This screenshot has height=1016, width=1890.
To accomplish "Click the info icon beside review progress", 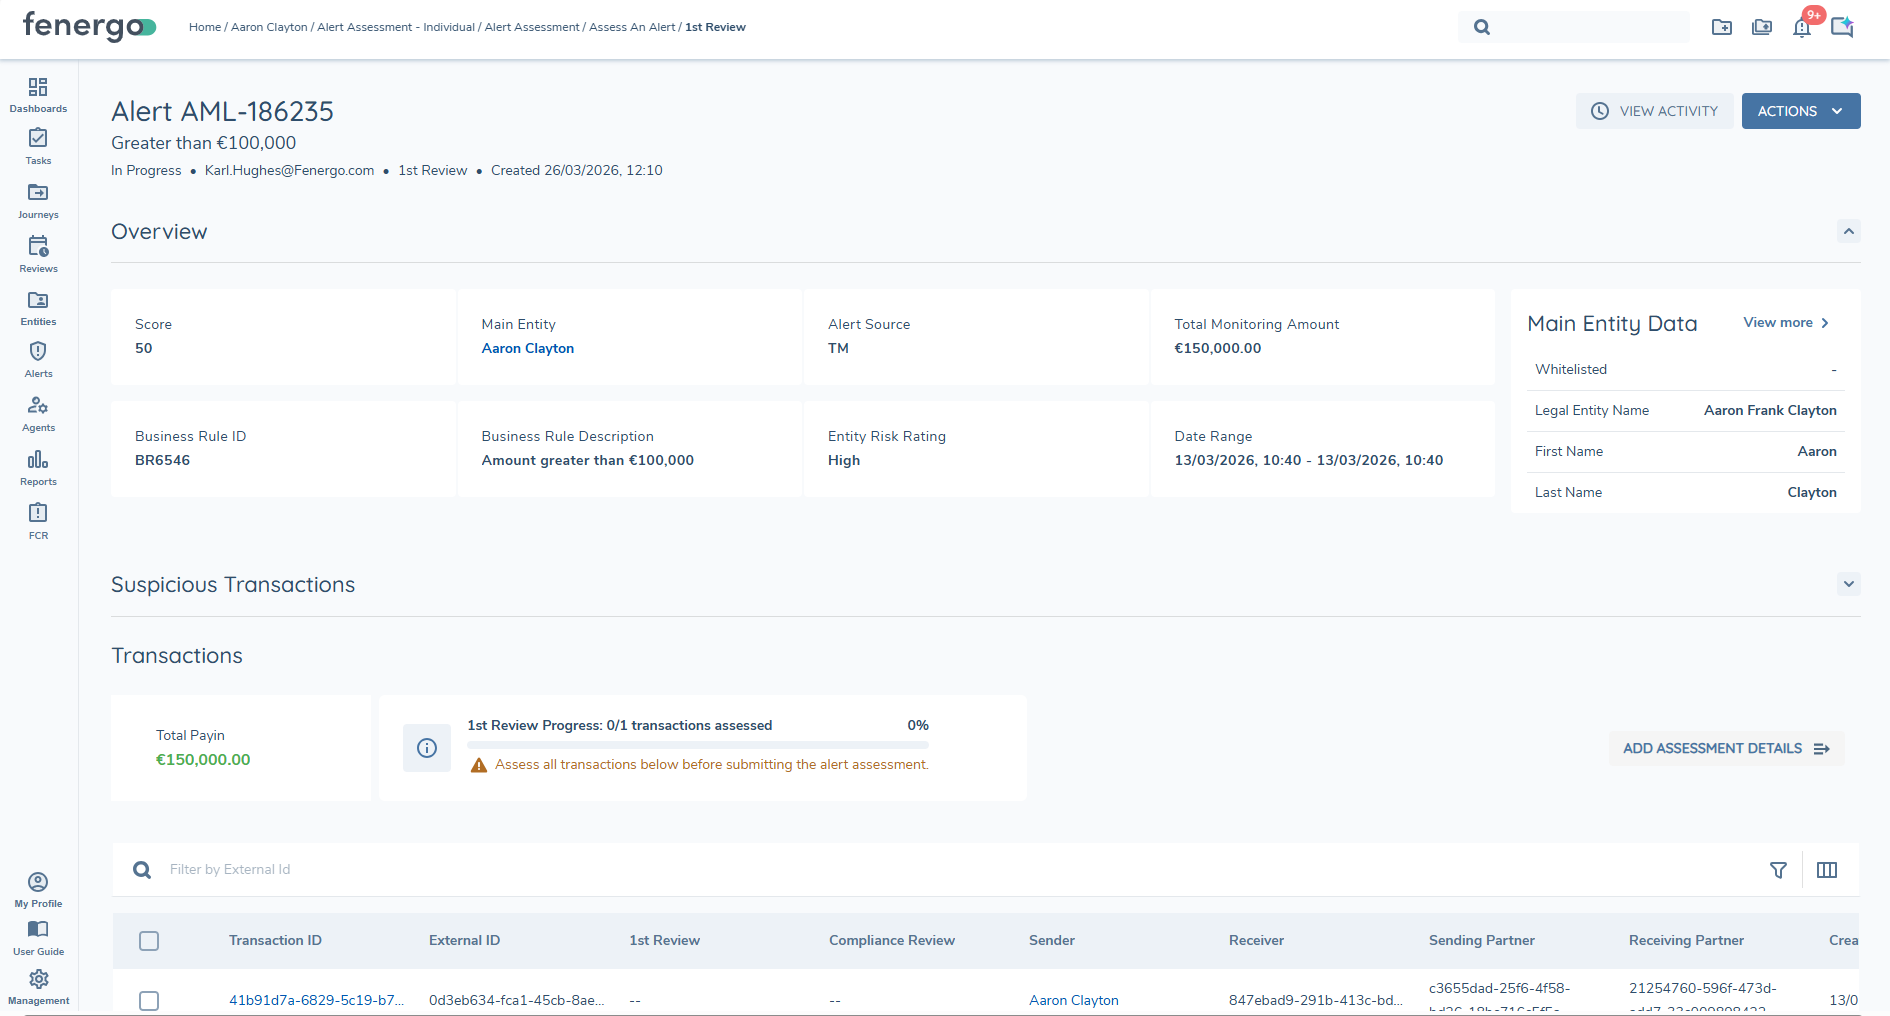I will point(427,748).
